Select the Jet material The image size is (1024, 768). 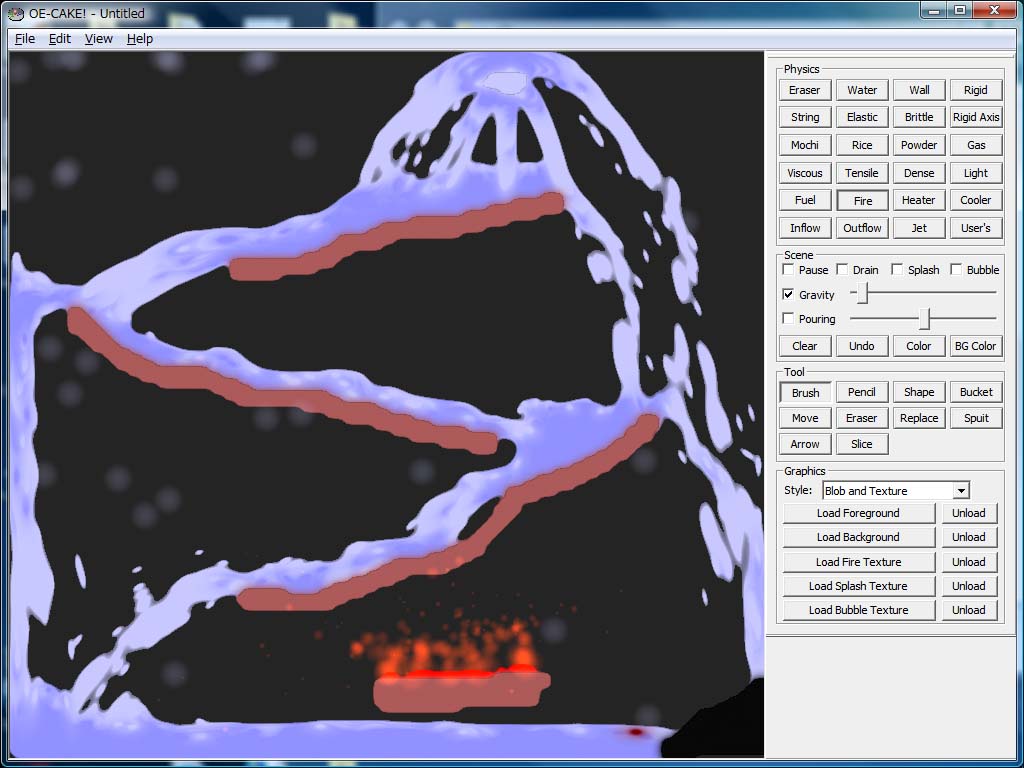click(919, 228)
